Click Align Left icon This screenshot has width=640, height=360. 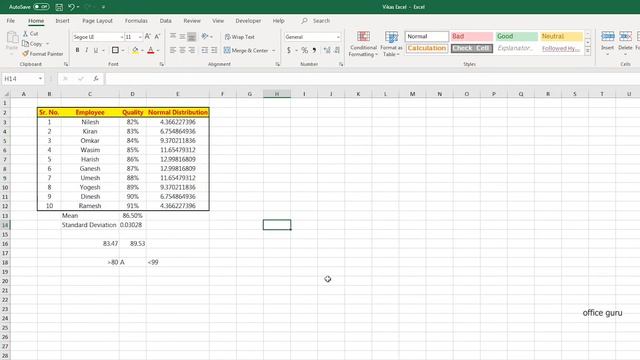pyautogui.click(x=173, y=50)
